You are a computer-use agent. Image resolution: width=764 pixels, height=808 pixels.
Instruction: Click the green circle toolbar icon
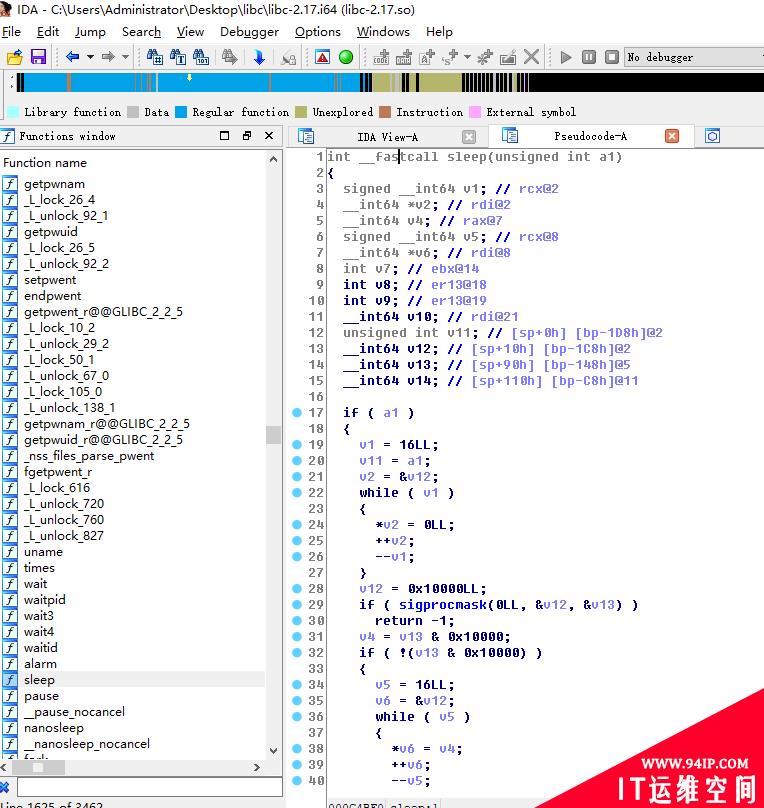point(346,57)
